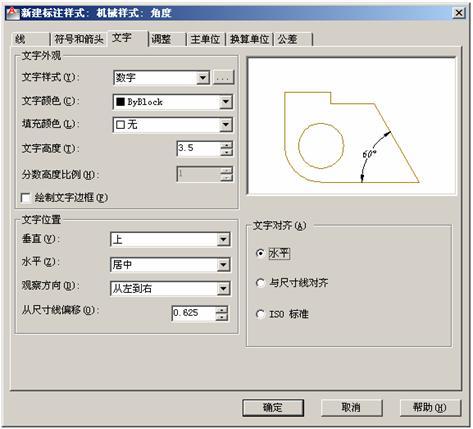Click the text style browse (...) button

pos(223,78)
